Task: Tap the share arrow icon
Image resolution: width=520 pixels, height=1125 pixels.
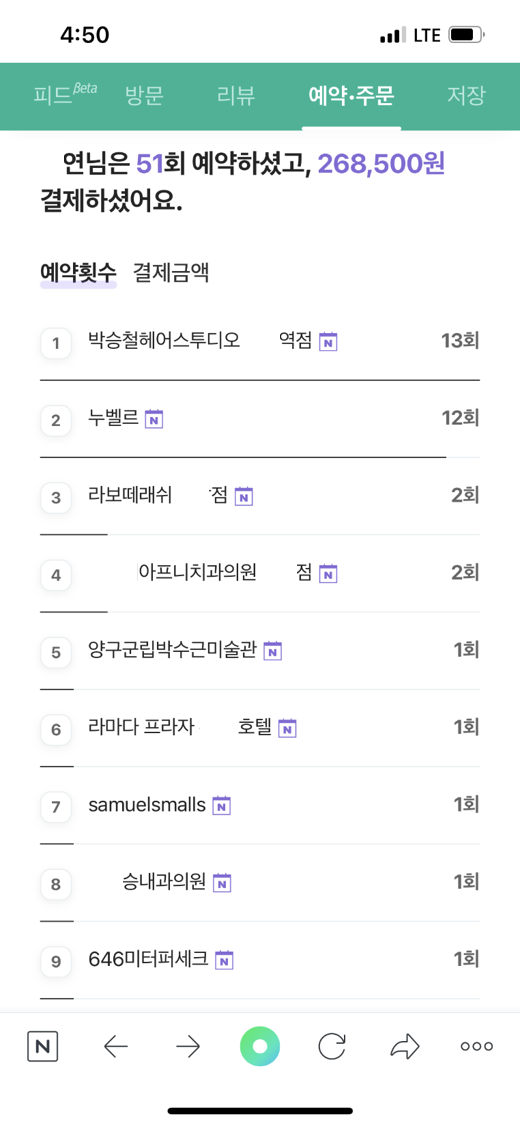Action: [x=405, y=1048]
